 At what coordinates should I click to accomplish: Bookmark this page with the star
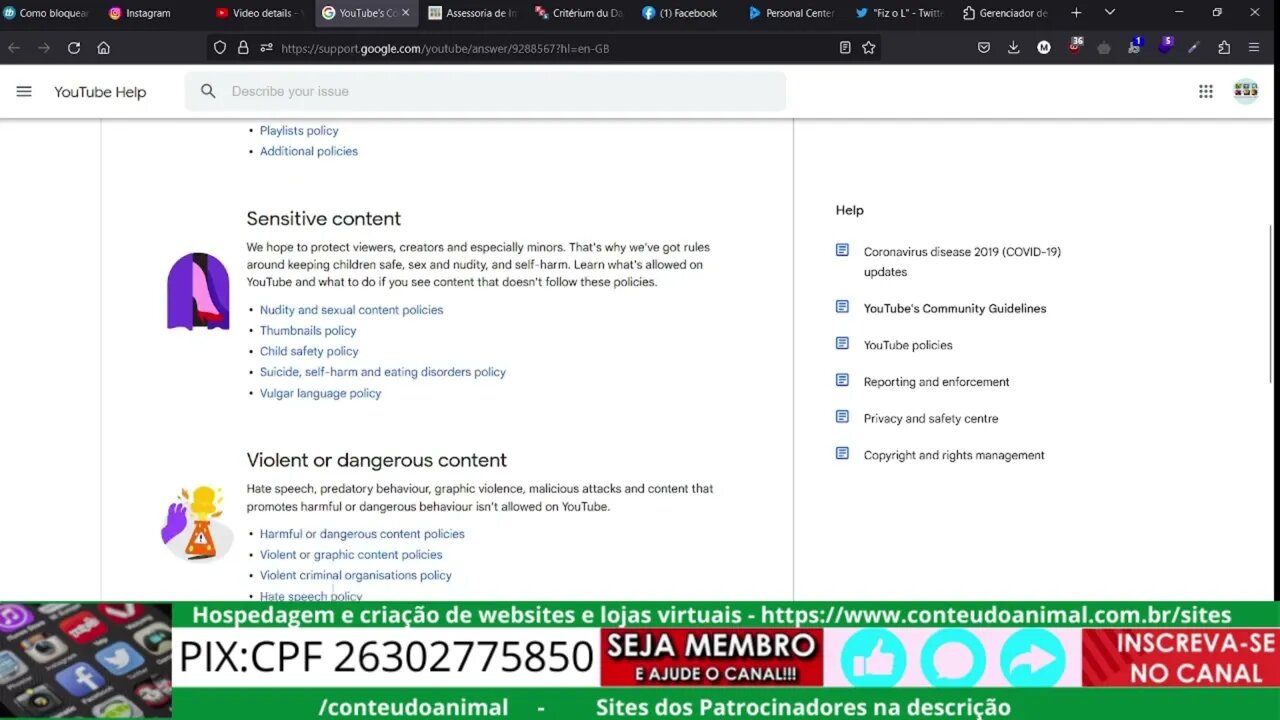868,48
